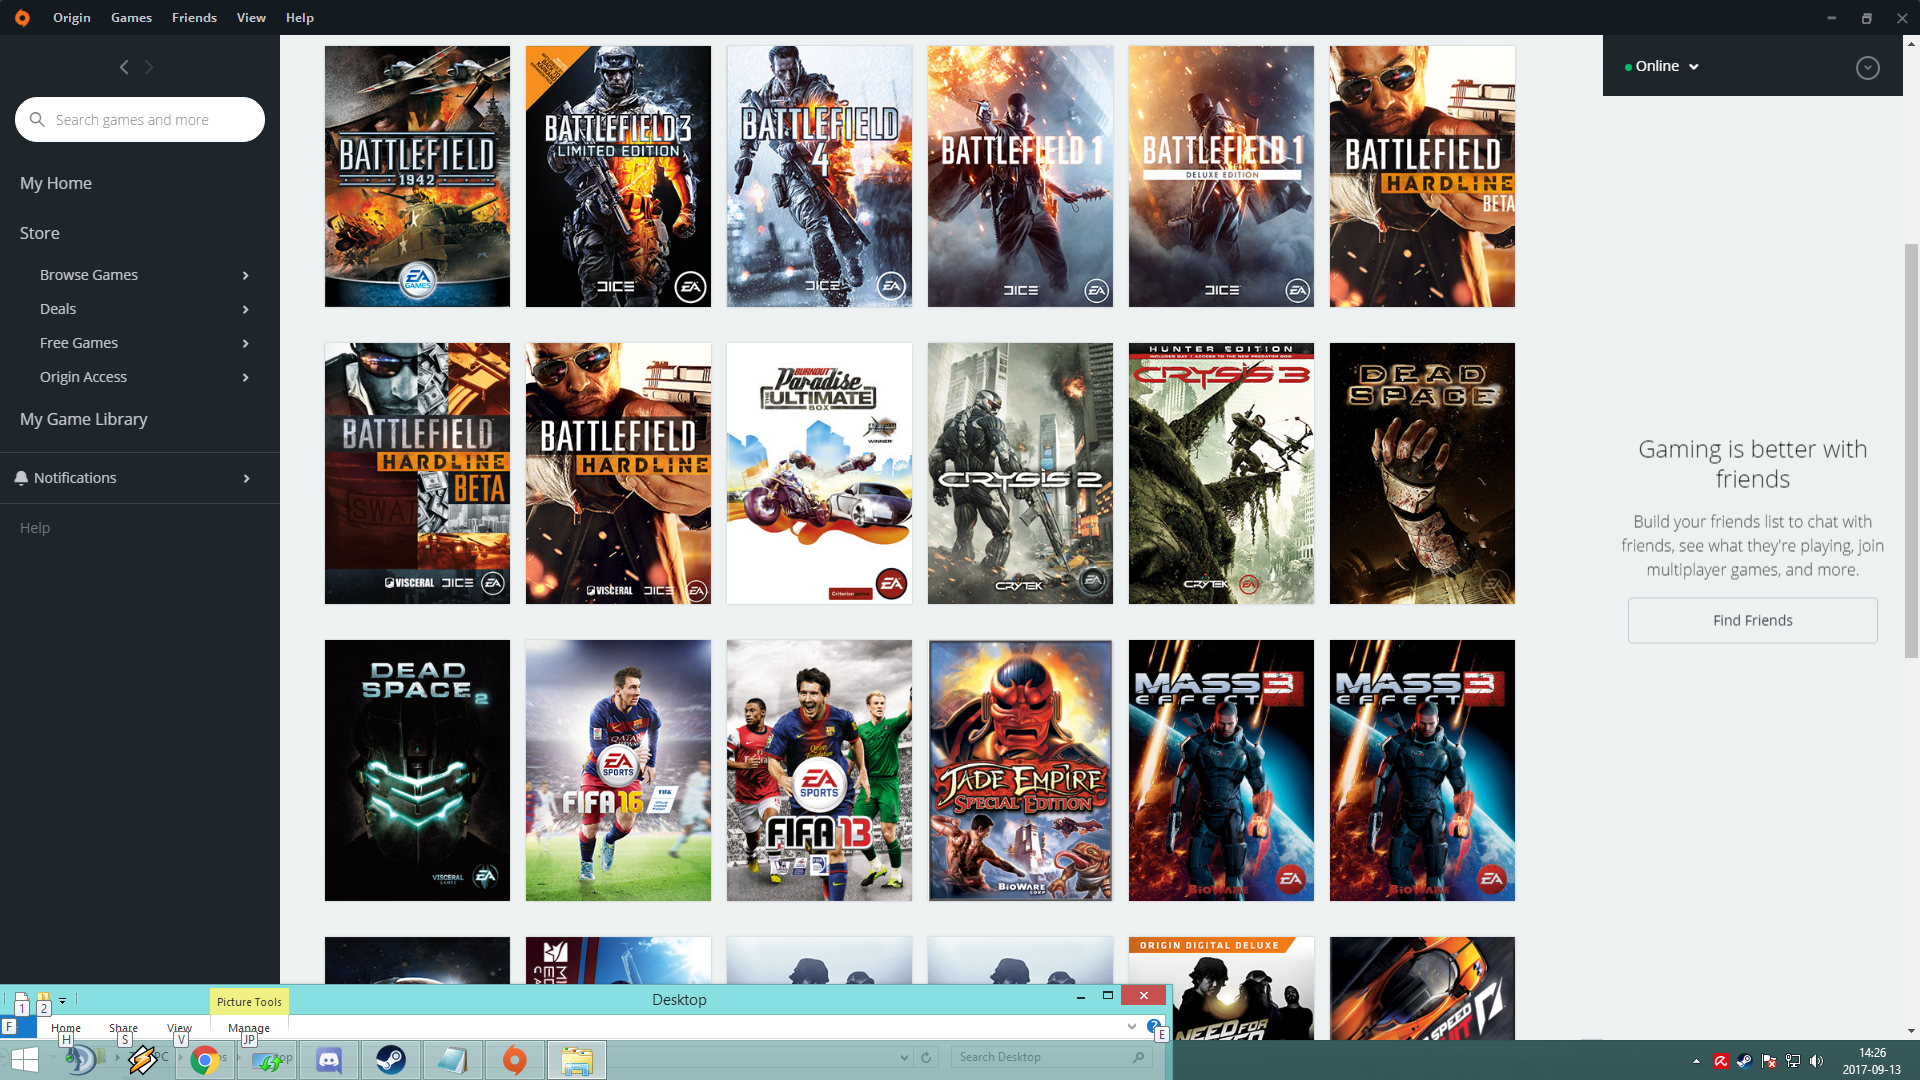Open My Home in sidebar

pos(56,183)
